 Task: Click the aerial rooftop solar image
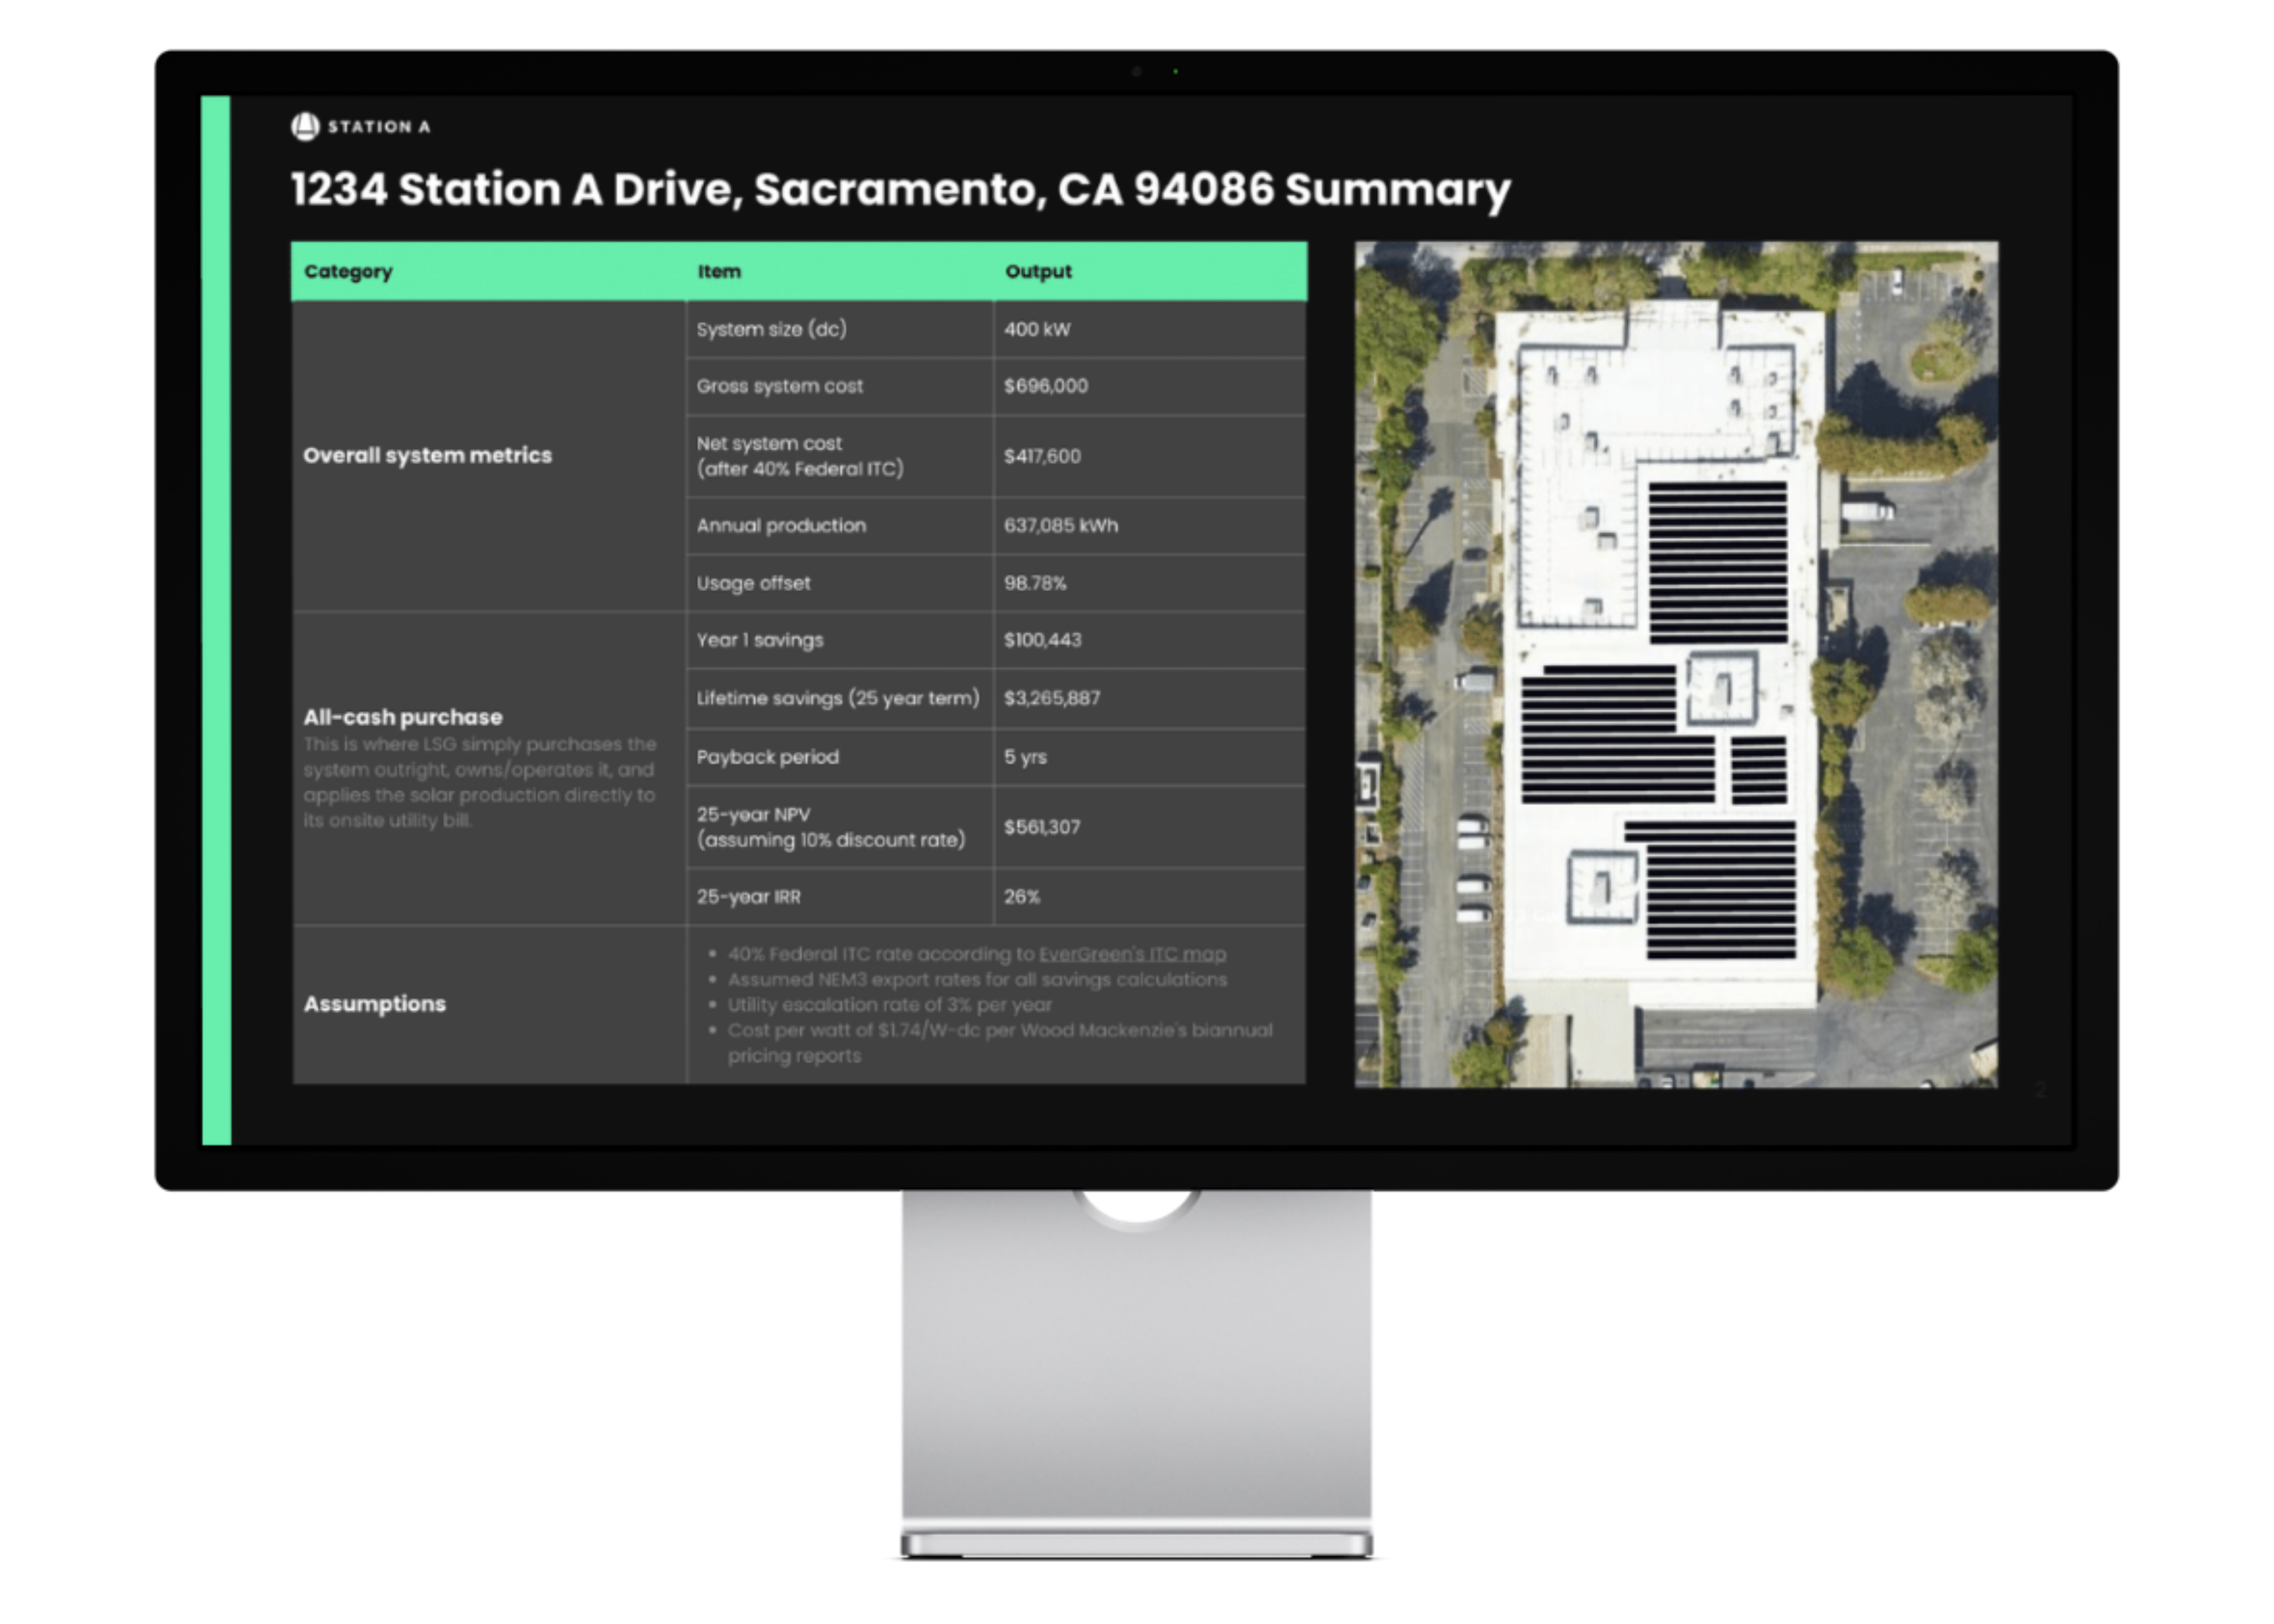tap(1675, 663)
